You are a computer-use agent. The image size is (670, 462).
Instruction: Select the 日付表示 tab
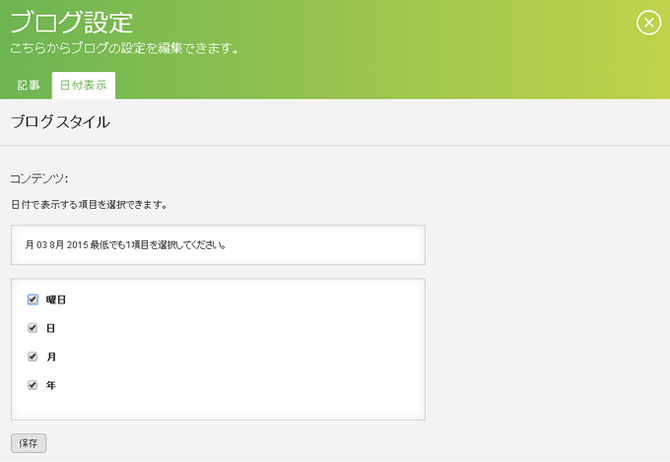[x=83, y=85]
